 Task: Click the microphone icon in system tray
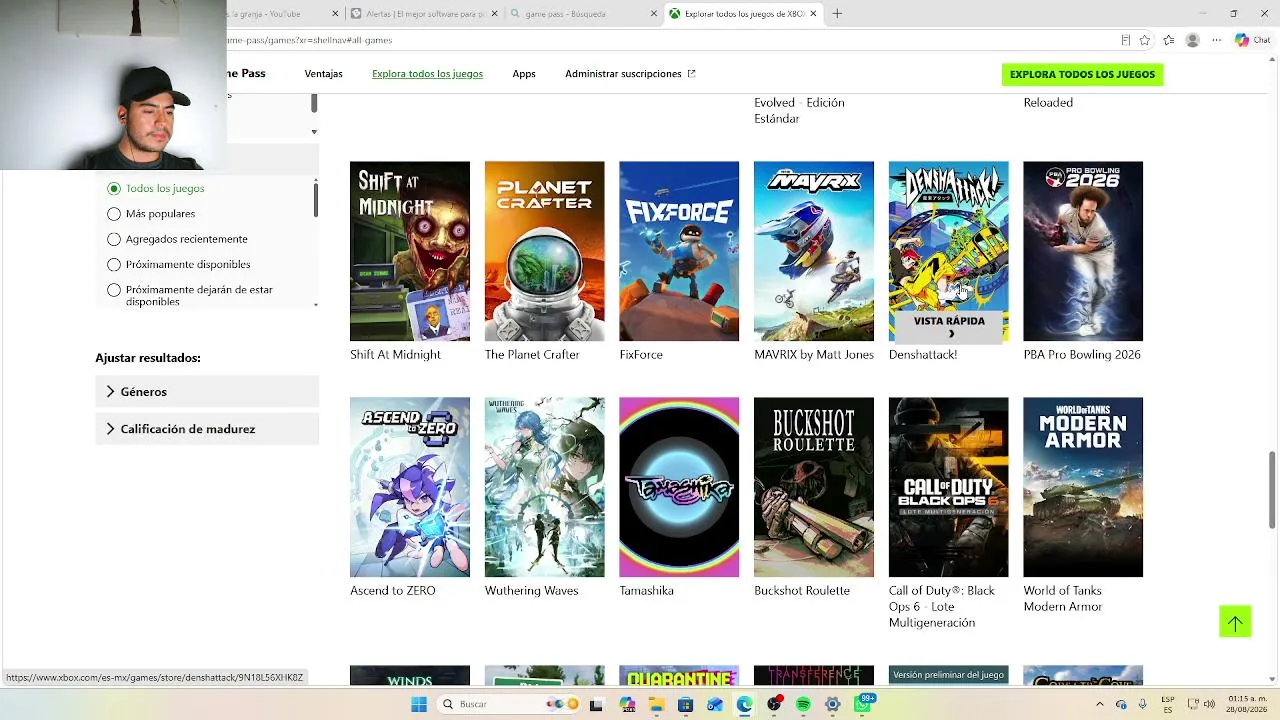click(1142, 704)
